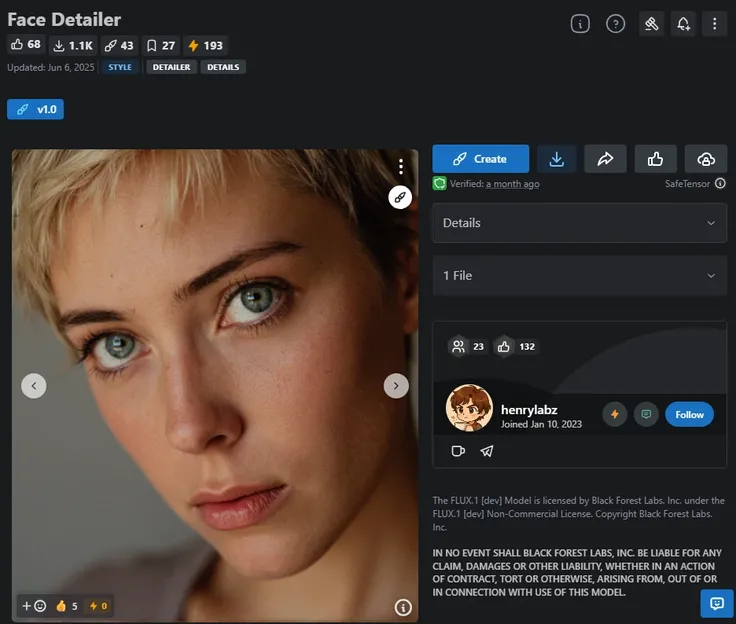
Task: Open the help question mark icon
Action: (616, 24)
